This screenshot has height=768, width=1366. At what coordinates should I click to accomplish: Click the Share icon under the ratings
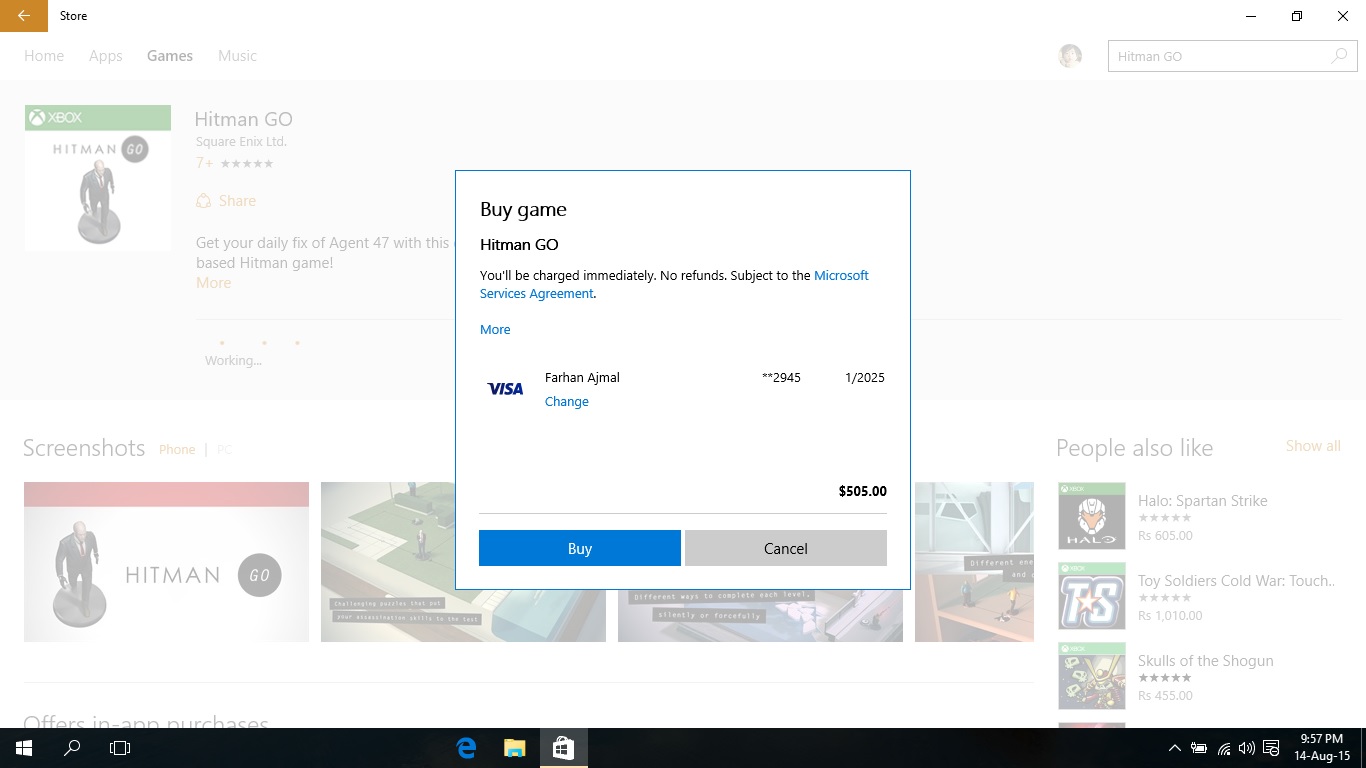(x=204, y=201)
